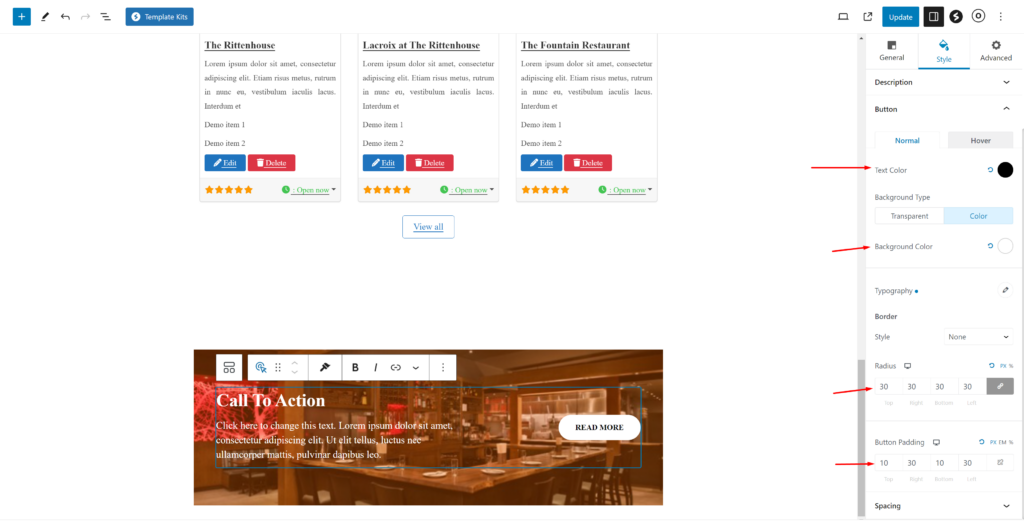Viewport: 1024px width, 522px height.
Task: Toggle linked radius values button
Action: [x=1000, y=386]
